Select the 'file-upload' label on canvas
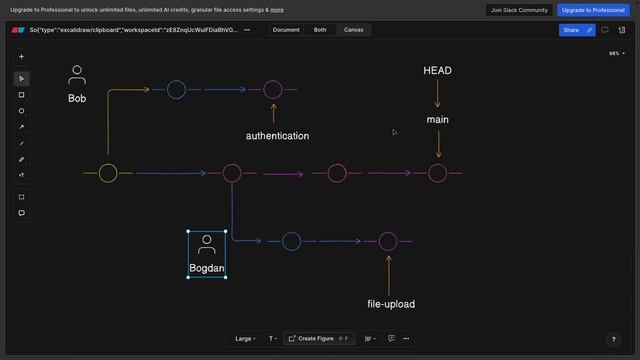This screenshot has height=360, width=640. click(391, 304)
